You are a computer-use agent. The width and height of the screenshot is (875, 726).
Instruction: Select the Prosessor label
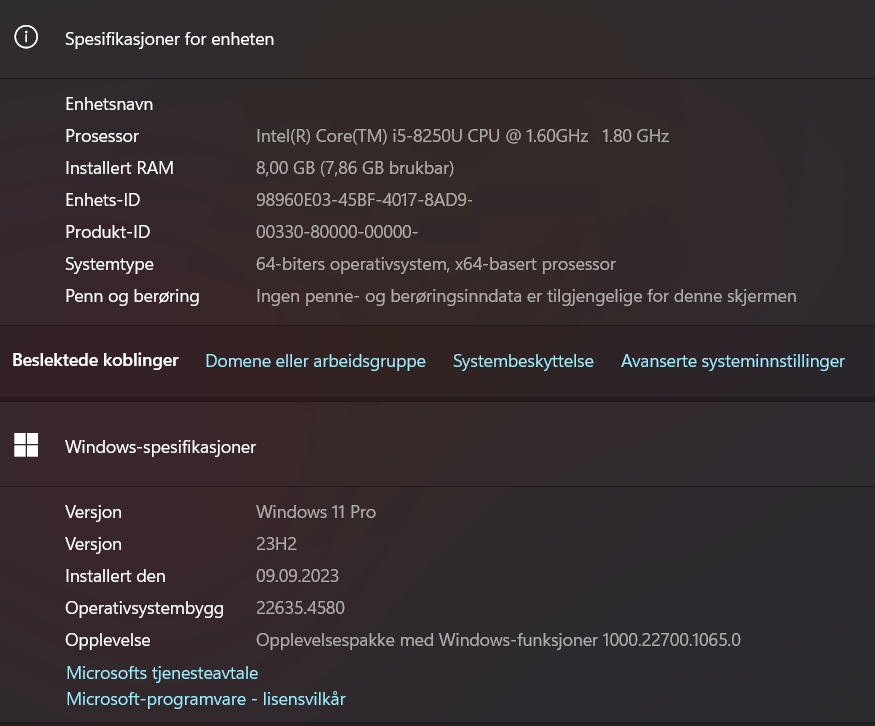102,136
